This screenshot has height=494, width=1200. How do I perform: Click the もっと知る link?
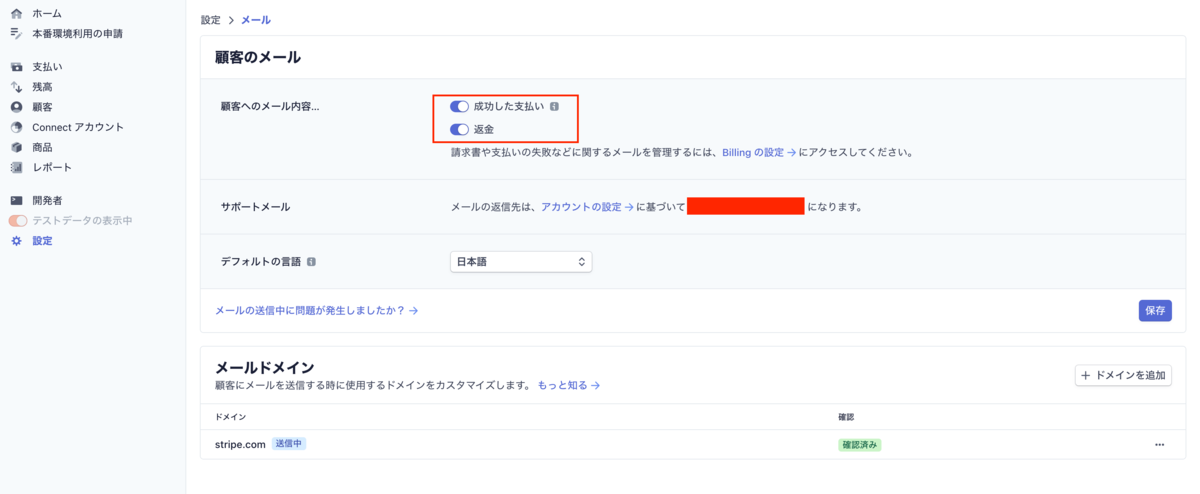[569, 385]
